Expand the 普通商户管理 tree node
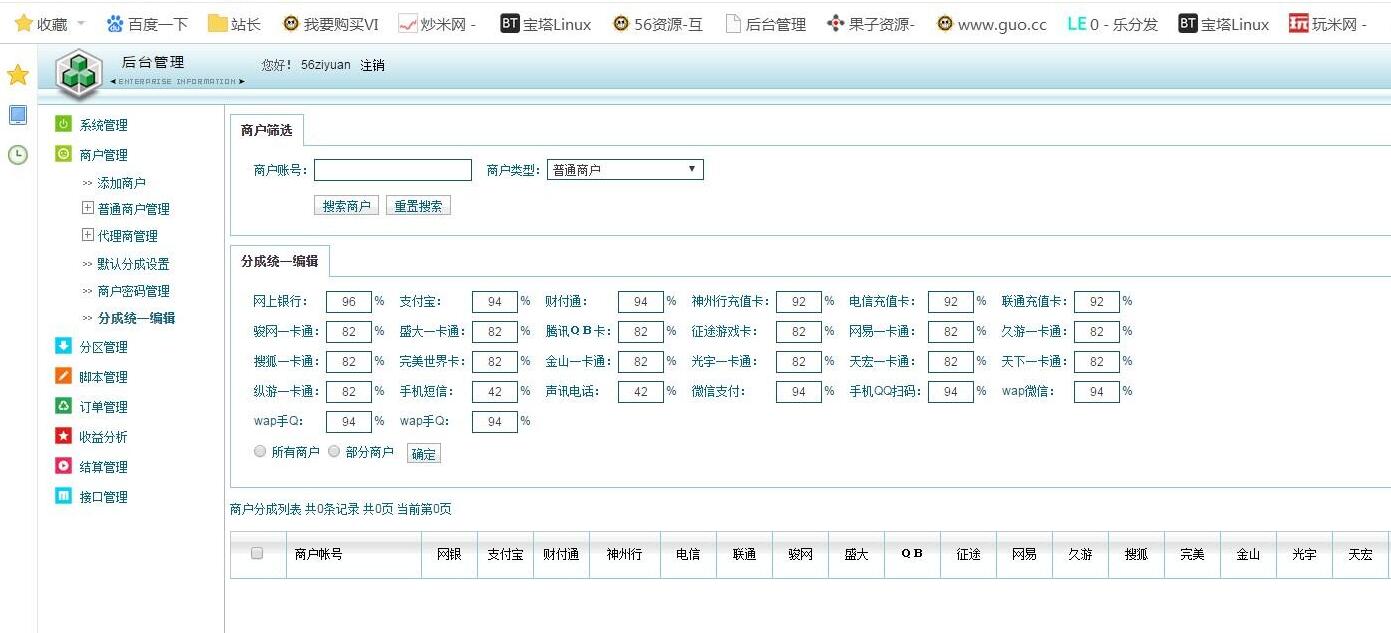Viewport: 1391px width, 633px height. 88,208
